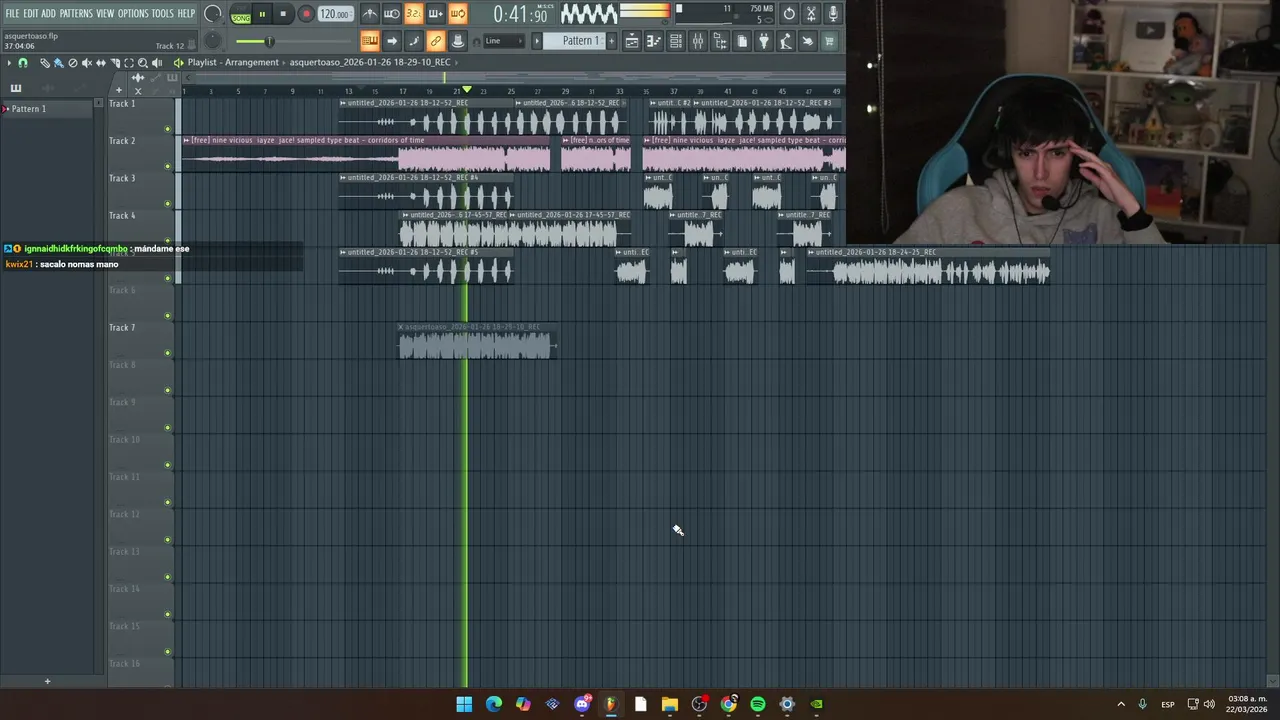Screen dimensions: 1280x720
Task: Toggle wait for input before recording
Action: pos(392,14)
